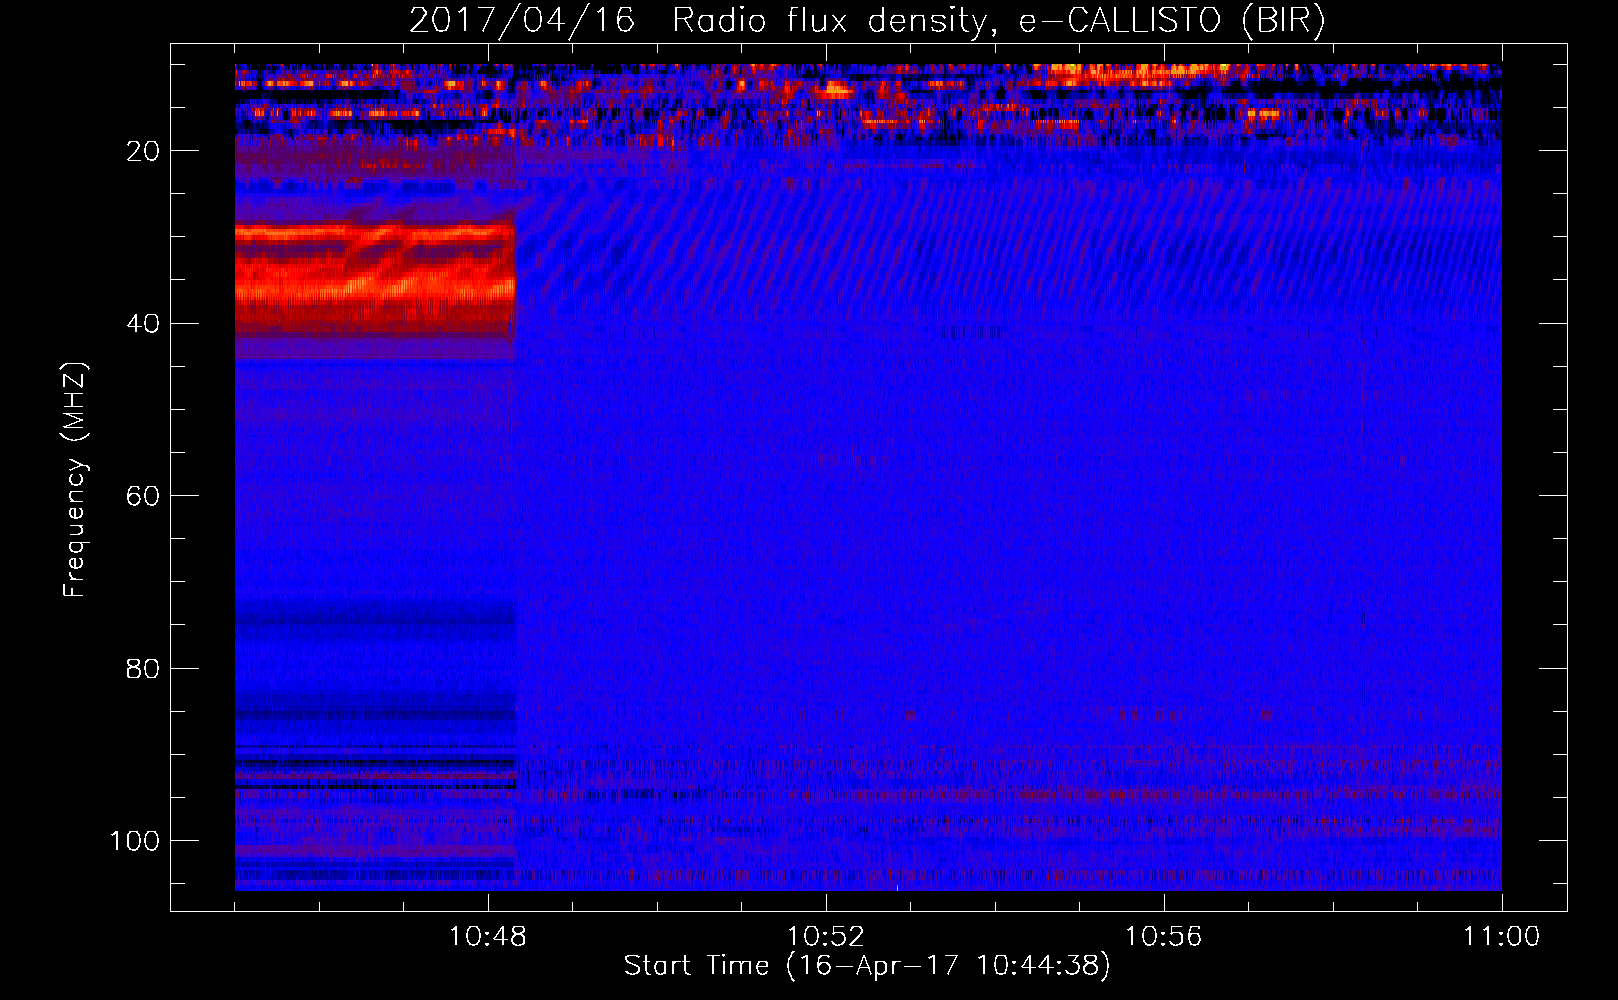This screenshot has height=1000, width=1618.
Task: Click the 'Start Time (16-Apr-17 10:44:38)' label
Action: point(867,966)
